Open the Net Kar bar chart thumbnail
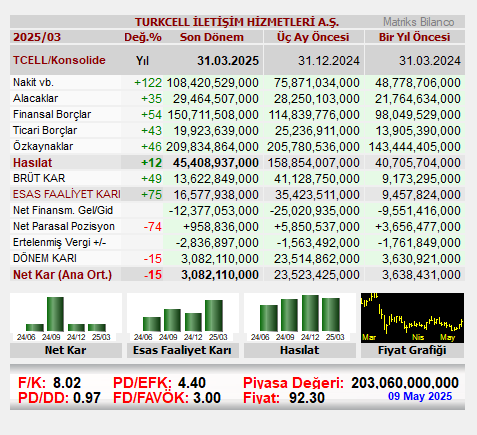This screenshot has height=435, width=477. (x=66, y=318)
